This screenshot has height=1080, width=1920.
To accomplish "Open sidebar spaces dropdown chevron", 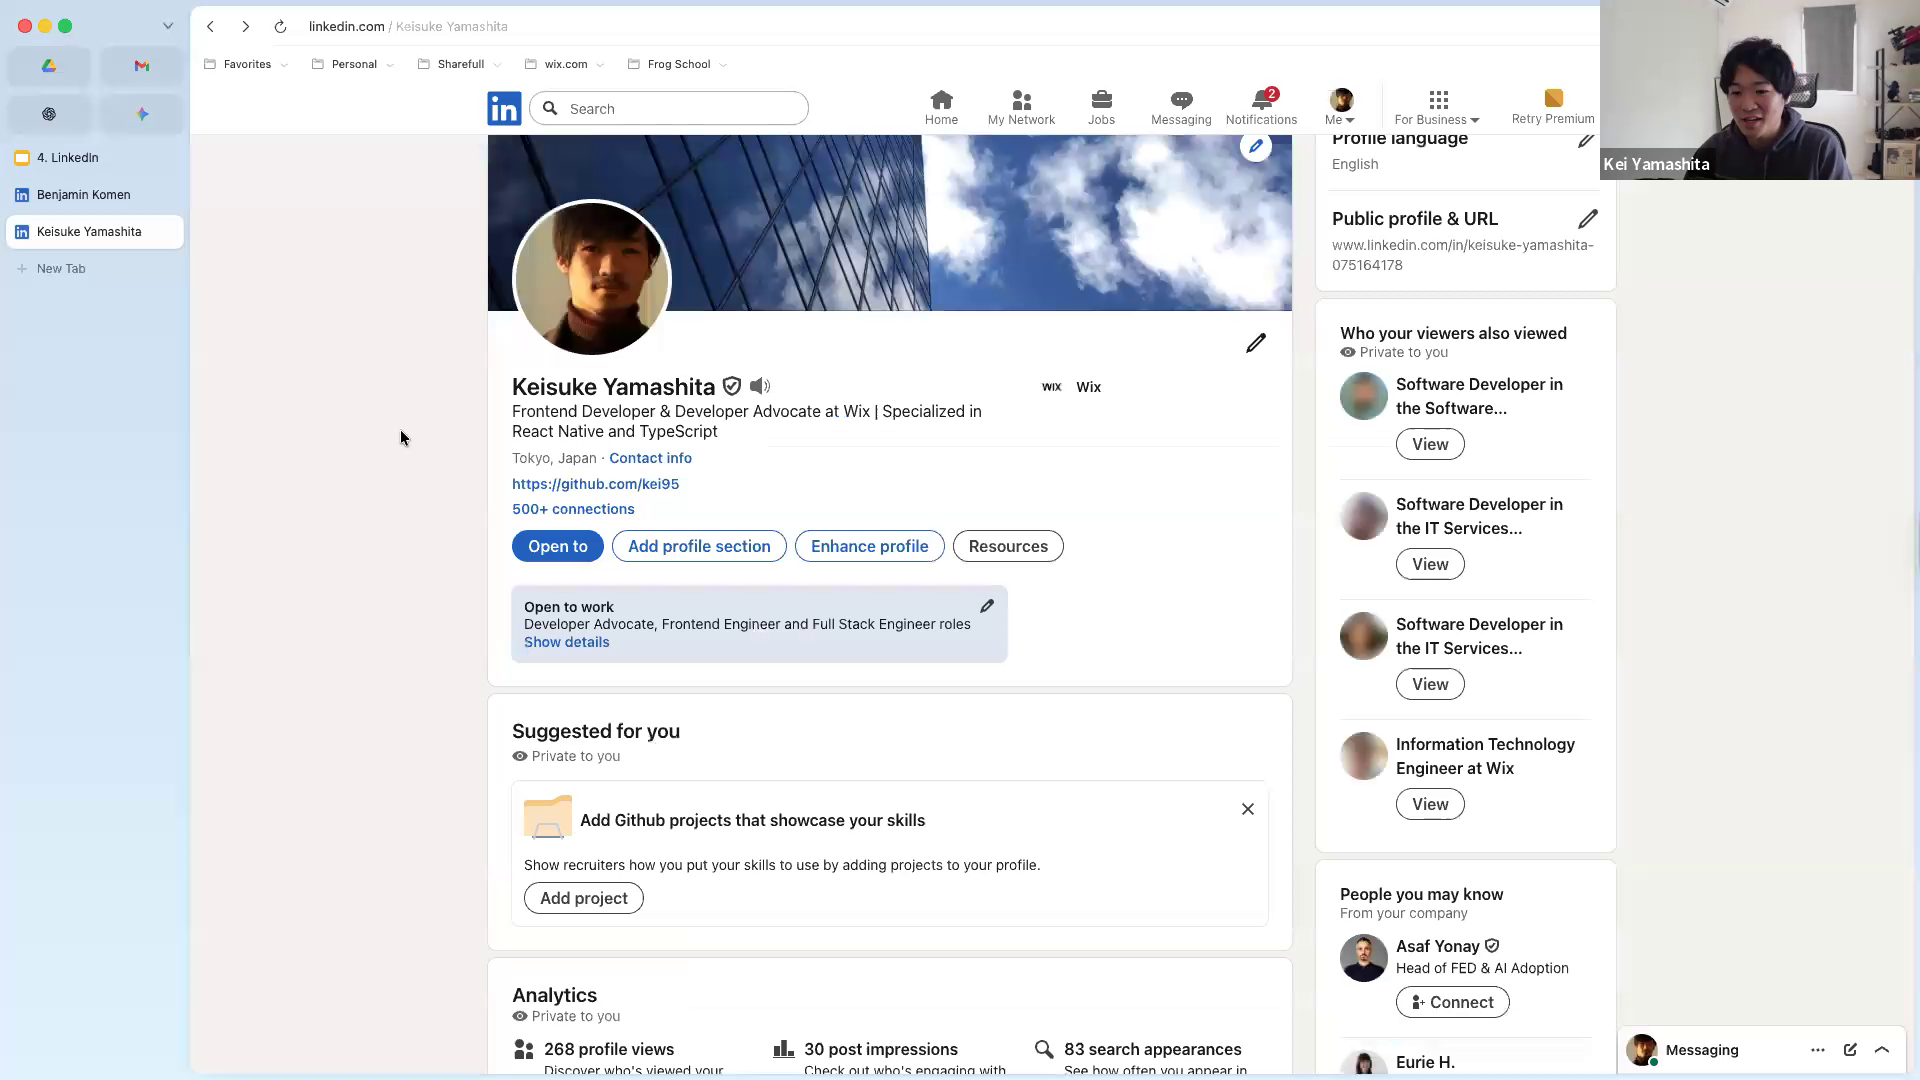I will (x=168, y=26).
